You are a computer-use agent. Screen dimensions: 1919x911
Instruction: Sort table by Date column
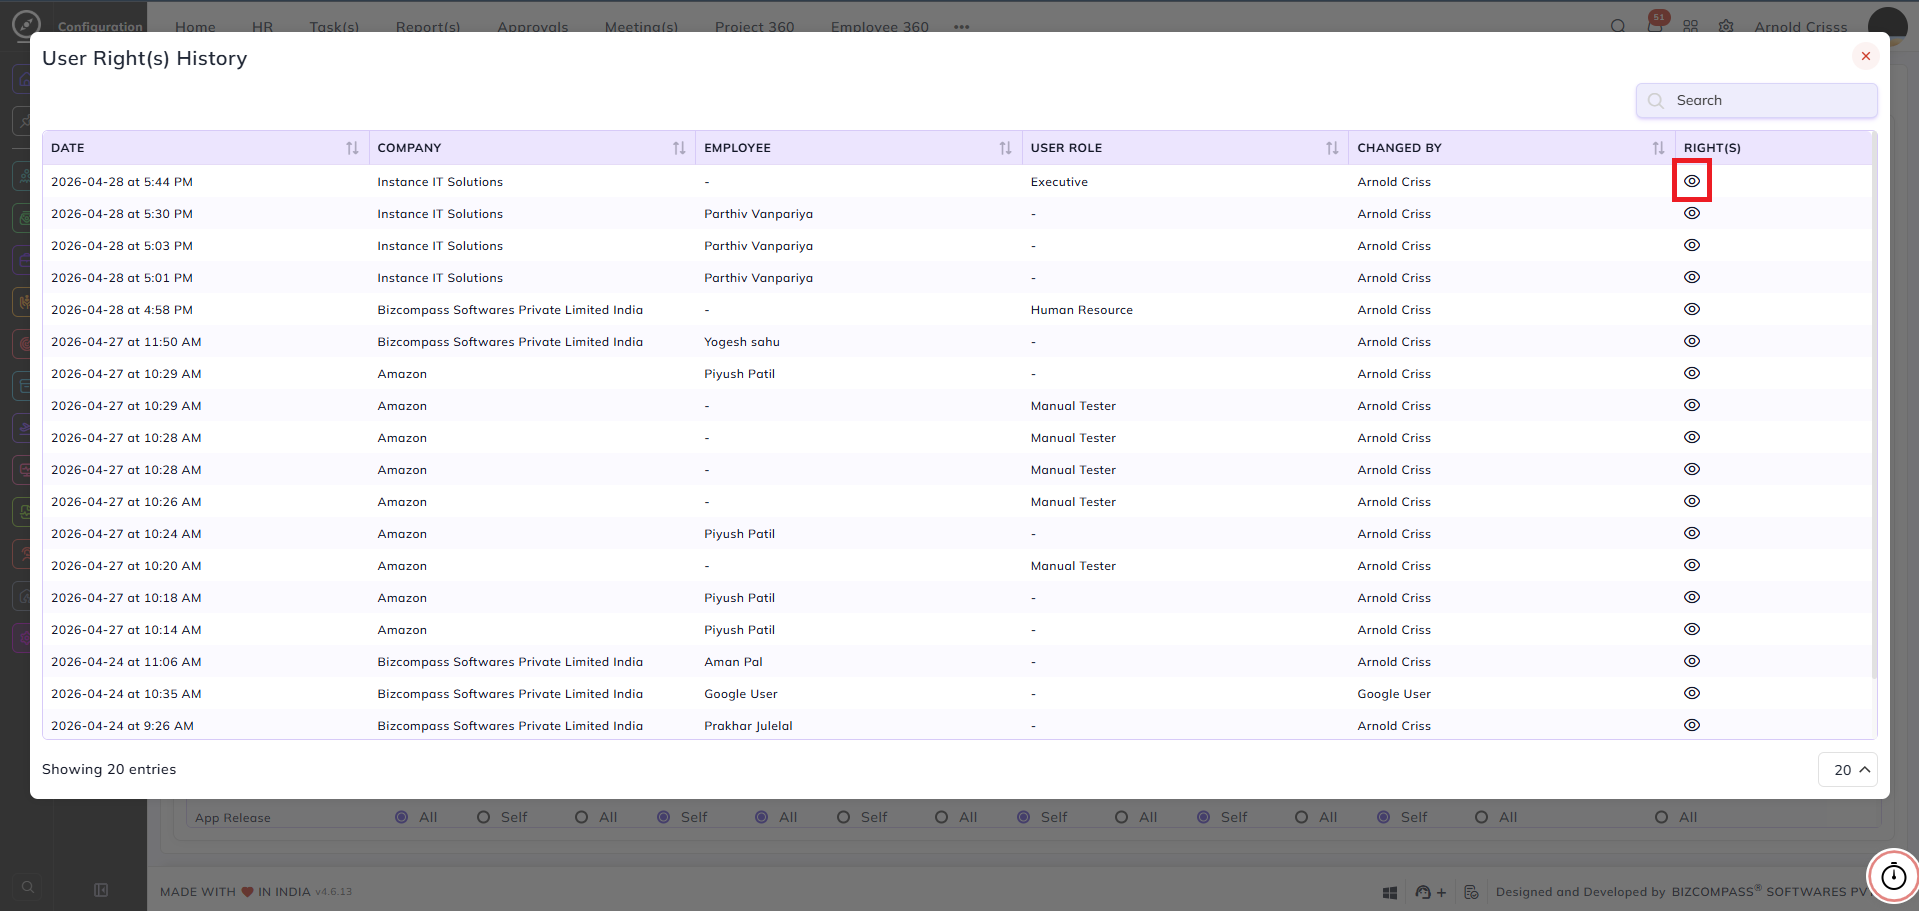(x=352, y=148)
